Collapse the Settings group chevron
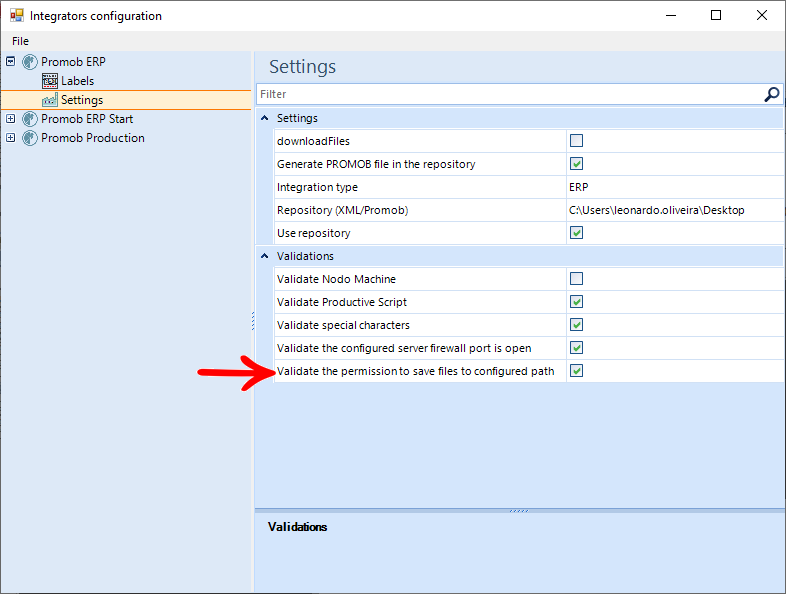Image resolution: width=786 pixels, height=600 pixels. click(x=265, y=118)
